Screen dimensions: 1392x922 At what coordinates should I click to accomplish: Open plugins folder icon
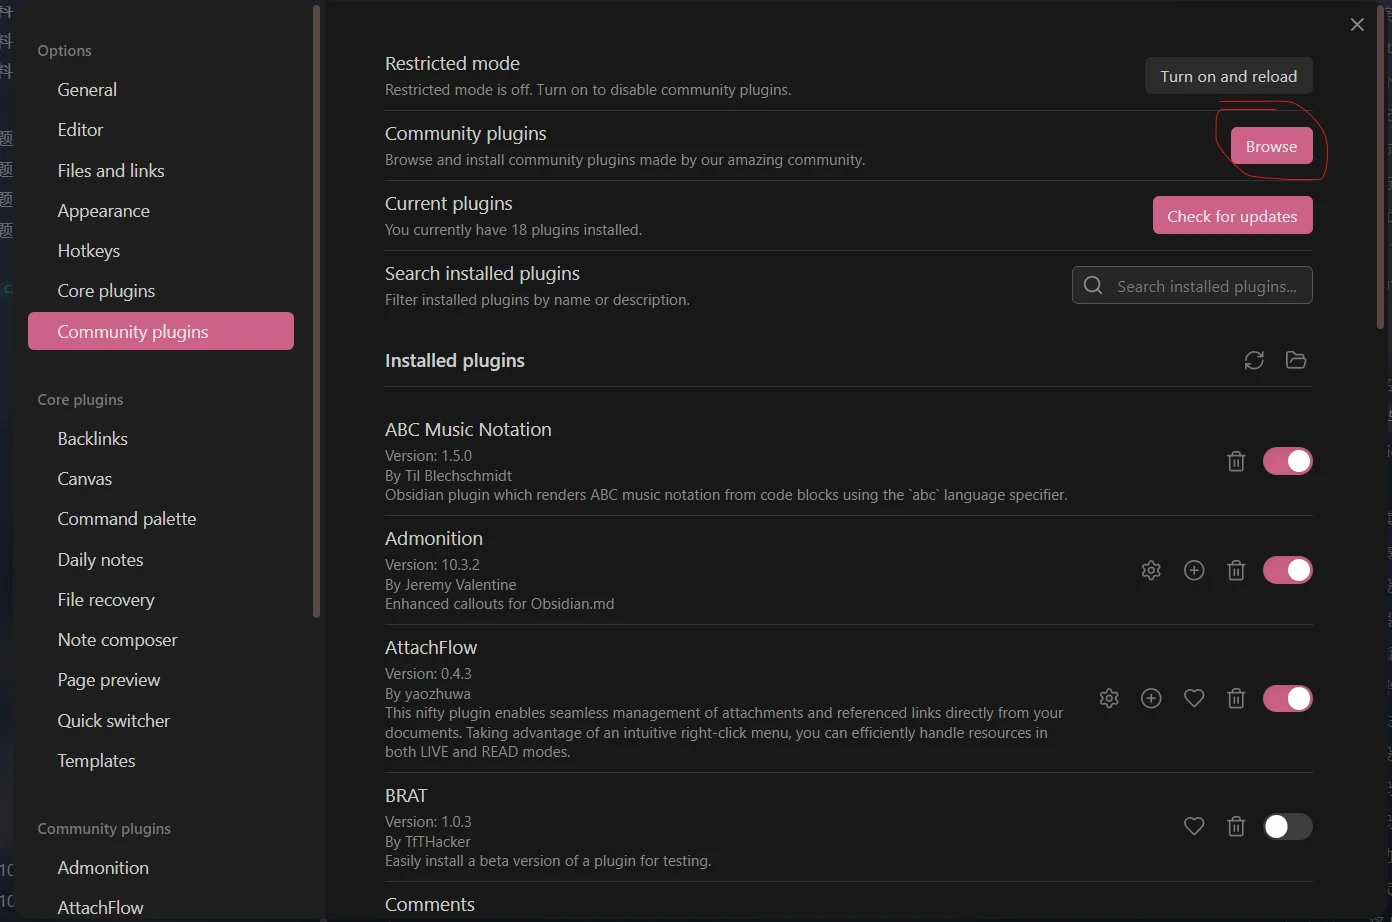click(x=1296, y=360)
